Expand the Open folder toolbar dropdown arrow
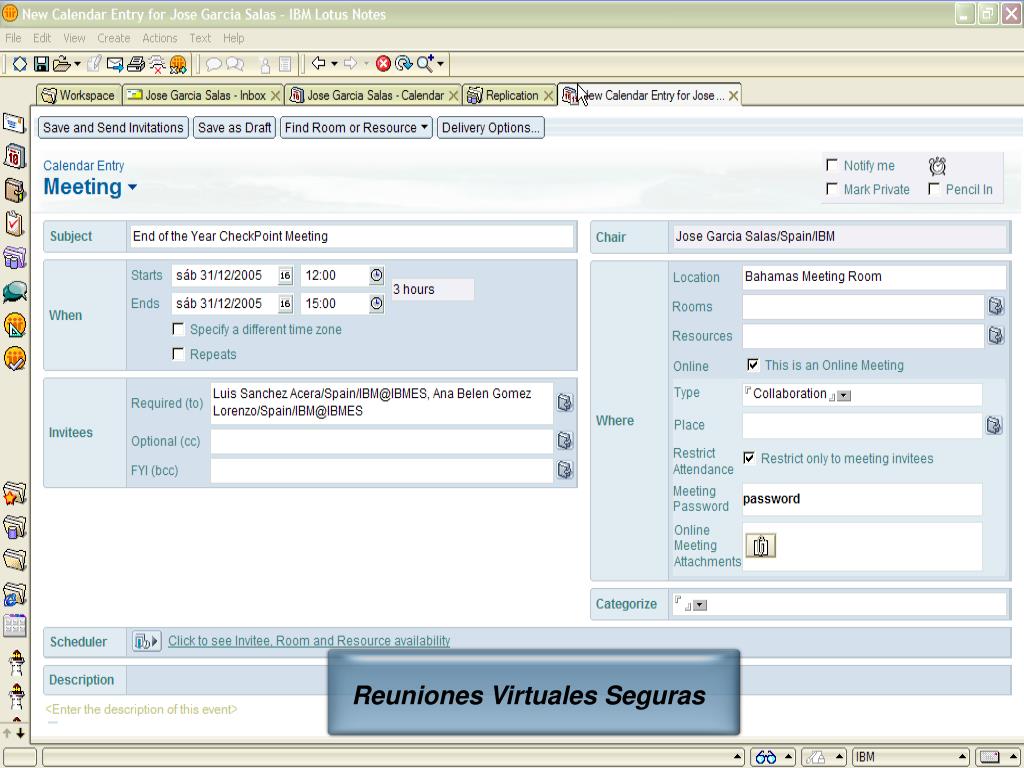The width and height of the screenshot is (1024, 768). point(77,63)
